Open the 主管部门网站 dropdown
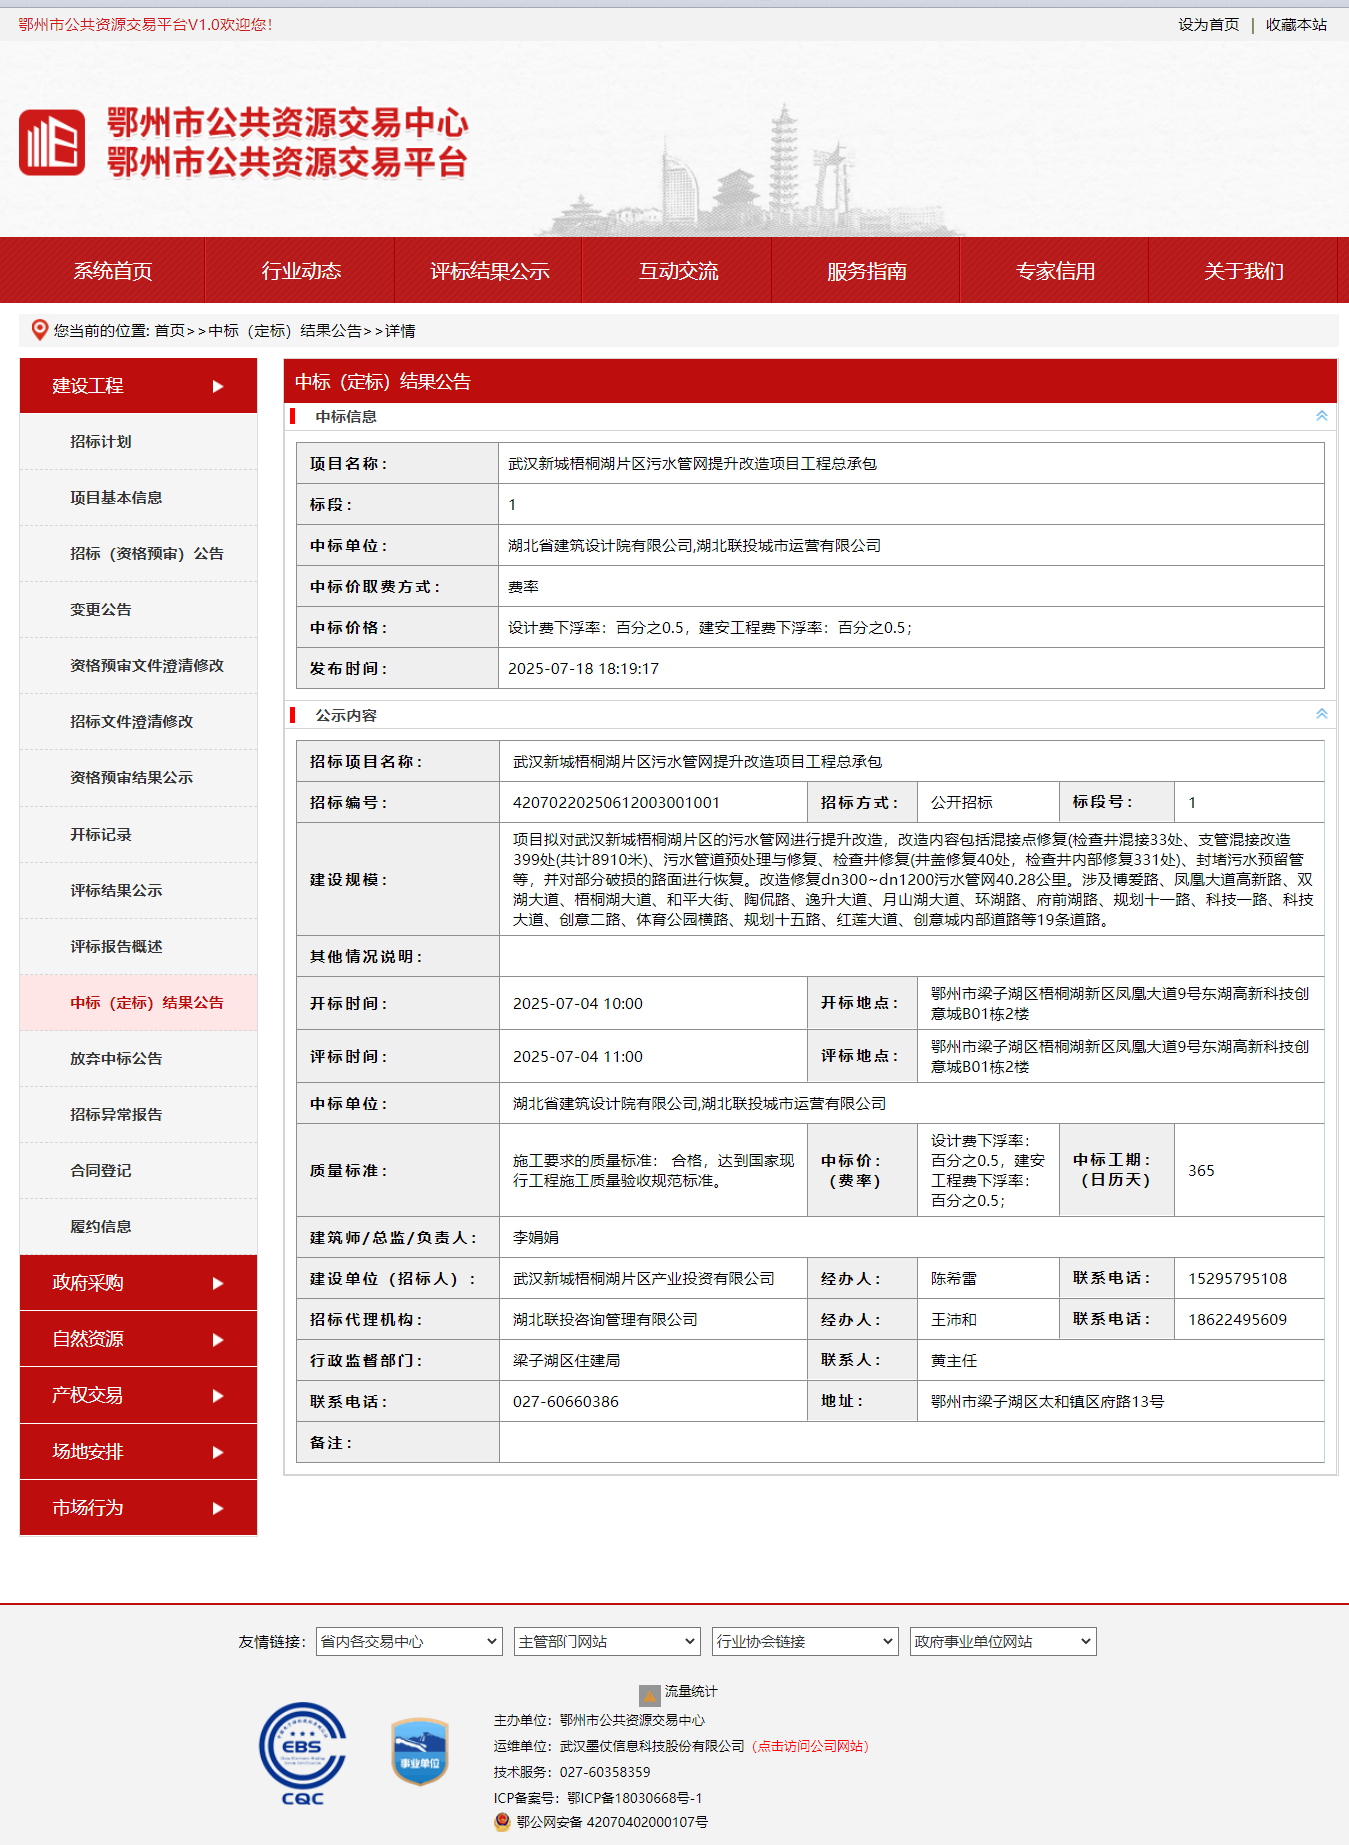Screen dimensions: 1349x1845 [606, 1641]
